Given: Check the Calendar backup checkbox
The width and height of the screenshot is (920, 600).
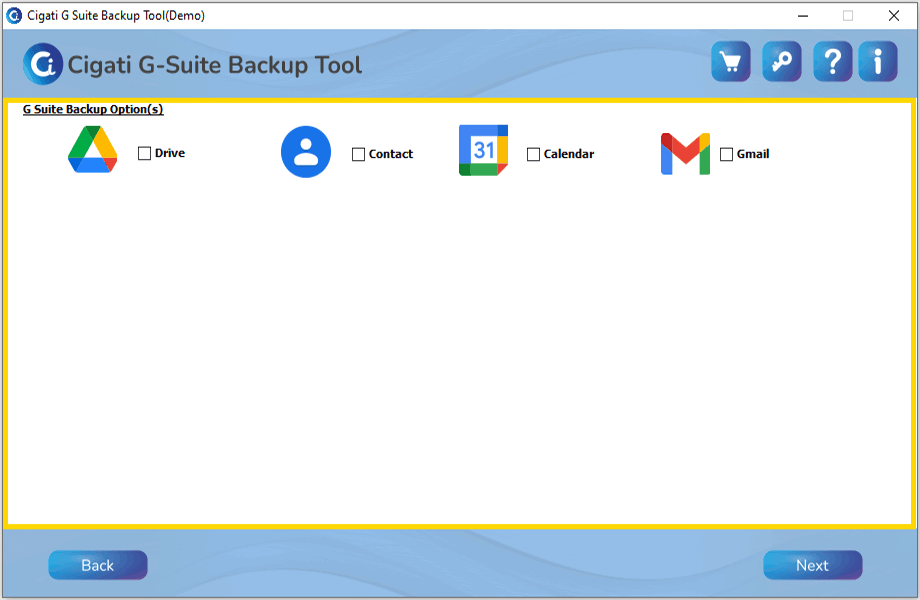Looking at the screenshot, I should [x=533, y=155].
